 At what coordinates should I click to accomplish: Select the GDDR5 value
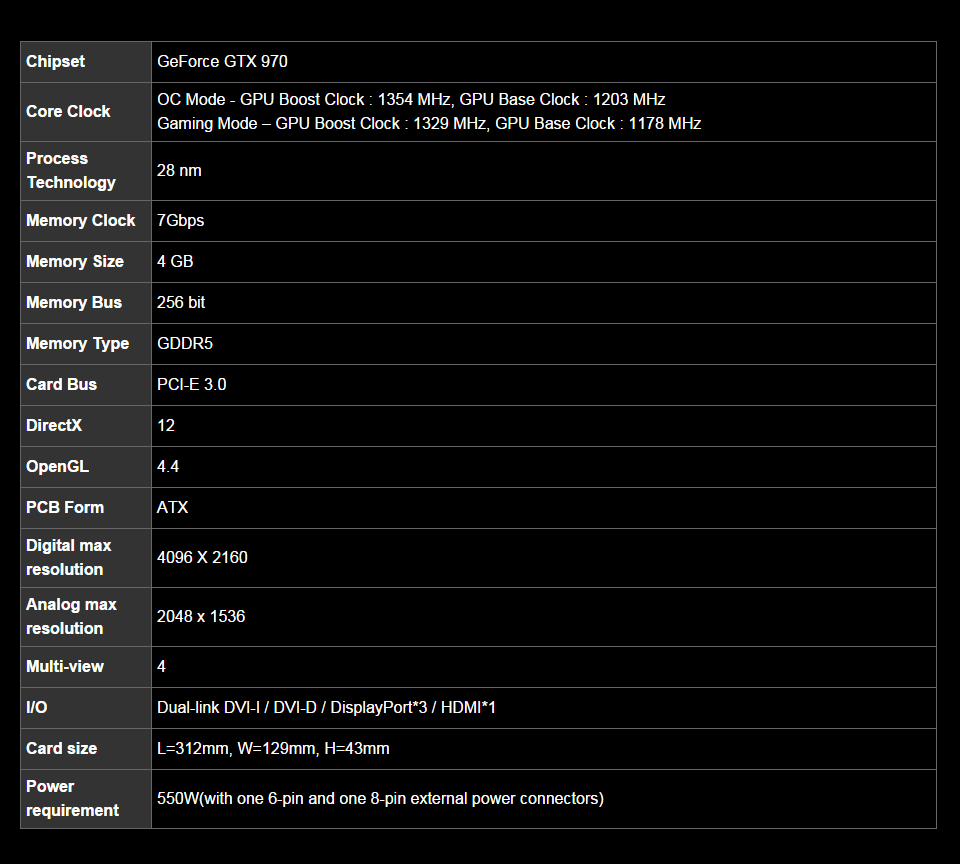pos(185,344)
